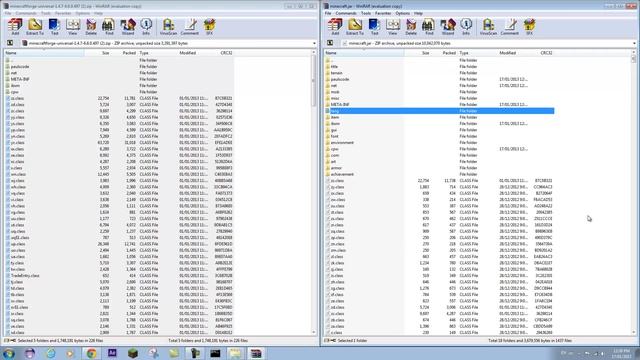Click Find icon in minecraftforge zip window
The height and width of the screenshot is (360, 640).
pyautogui.click(x=109, y=27)
